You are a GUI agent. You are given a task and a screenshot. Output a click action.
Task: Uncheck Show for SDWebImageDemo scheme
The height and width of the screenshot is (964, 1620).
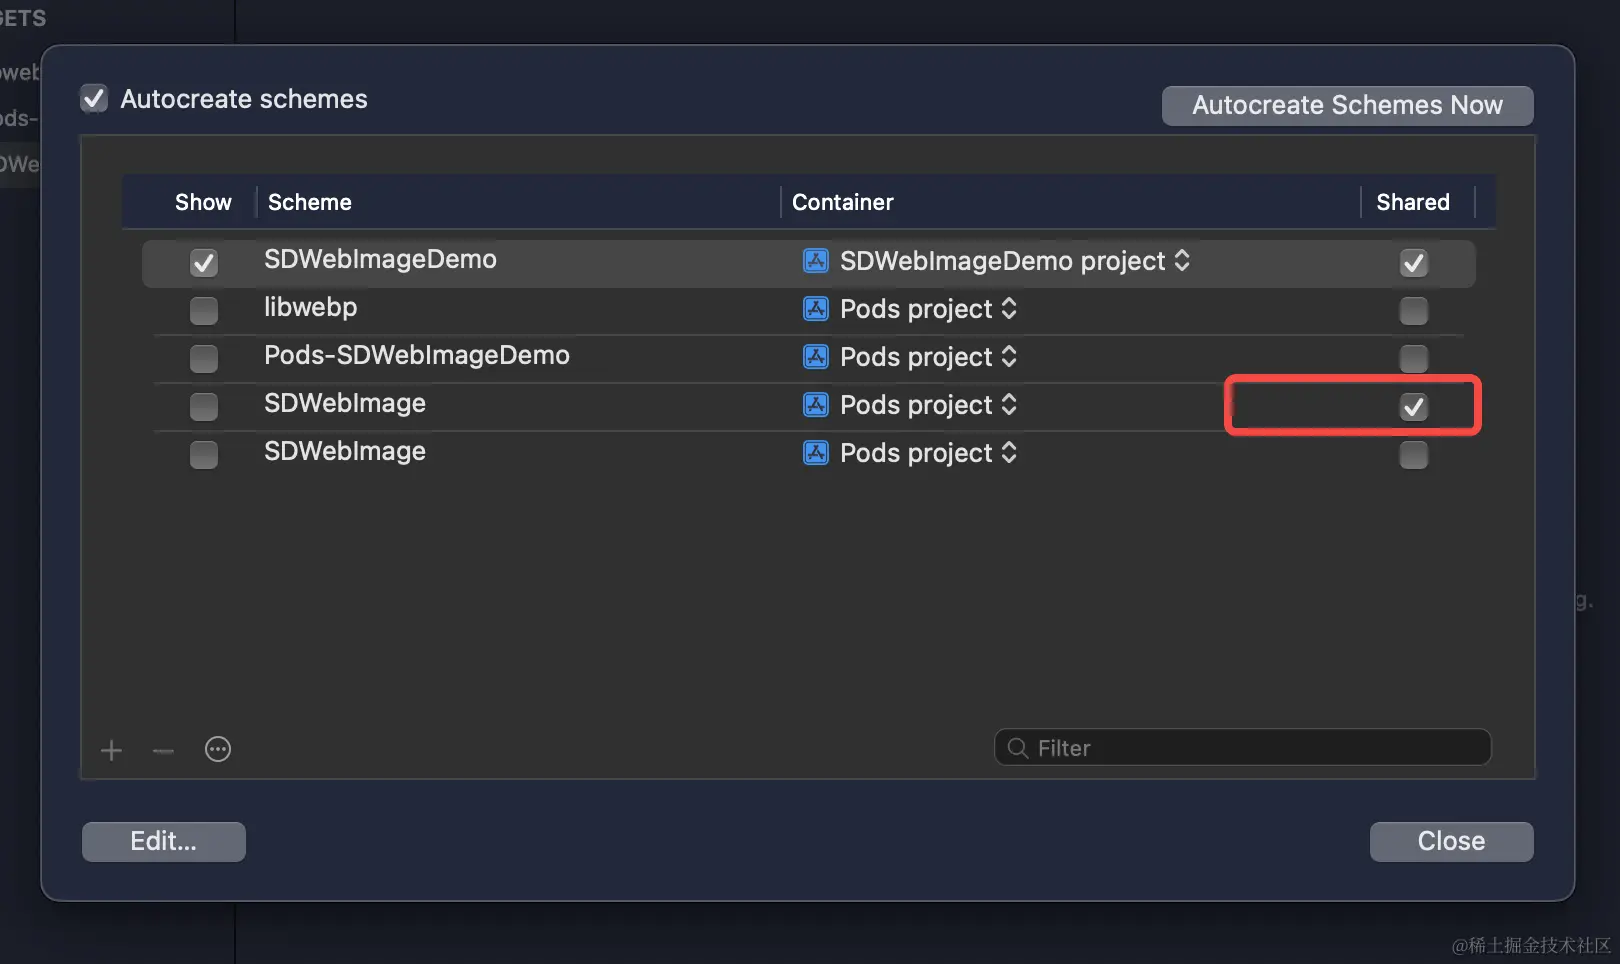click(x=204, y=263)
